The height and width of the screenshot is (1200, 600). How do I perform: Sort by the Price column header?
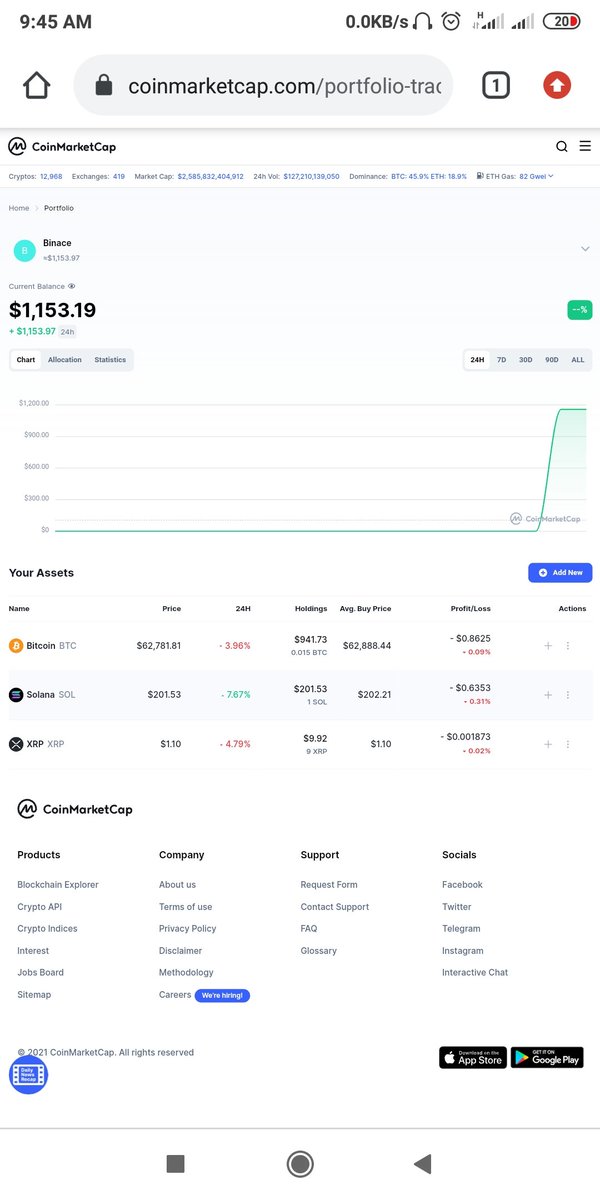(x=172, y=608)
